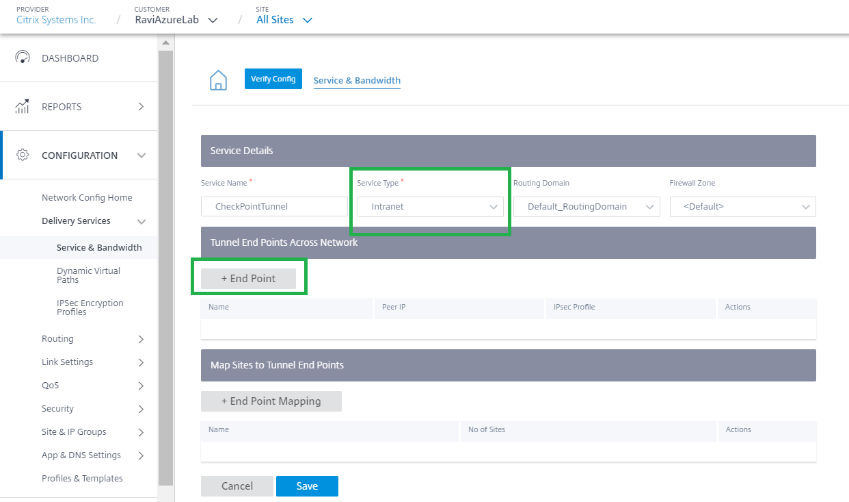
Task: Click the Reports label in sidebar
Action: [61, 107]
